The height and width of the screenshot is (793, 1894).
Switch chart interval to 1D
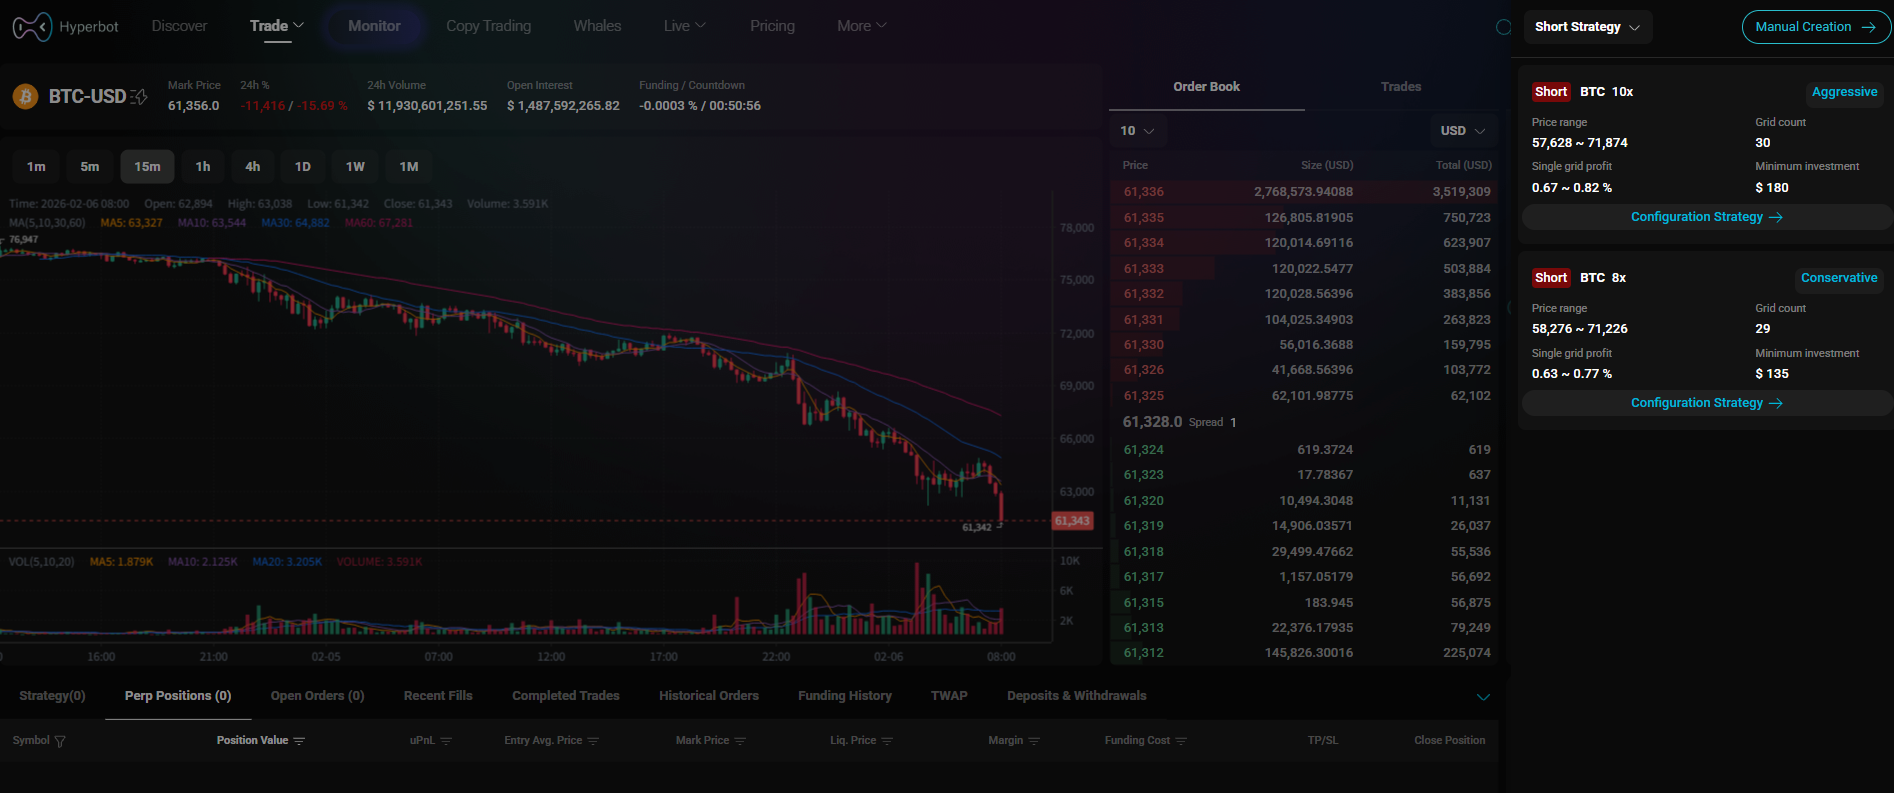pyautogui.click(x=303, y=167)
